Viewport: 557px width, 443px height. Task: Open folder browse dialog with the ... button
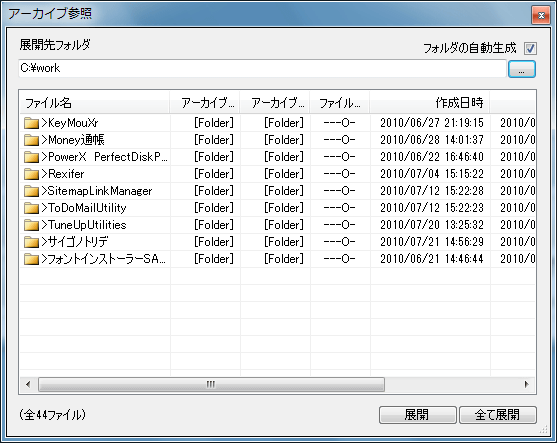click(521, 69)
